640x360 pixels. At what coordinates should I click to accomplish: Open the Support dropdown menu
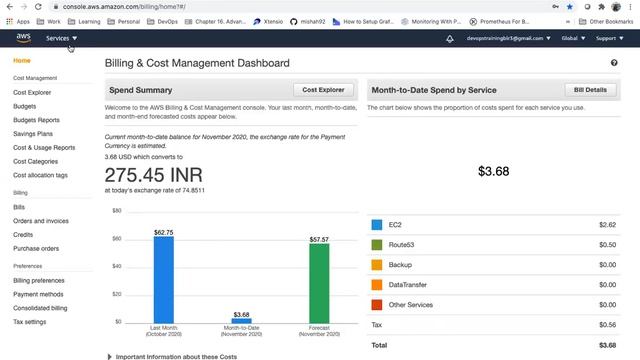tap(609, 38)
